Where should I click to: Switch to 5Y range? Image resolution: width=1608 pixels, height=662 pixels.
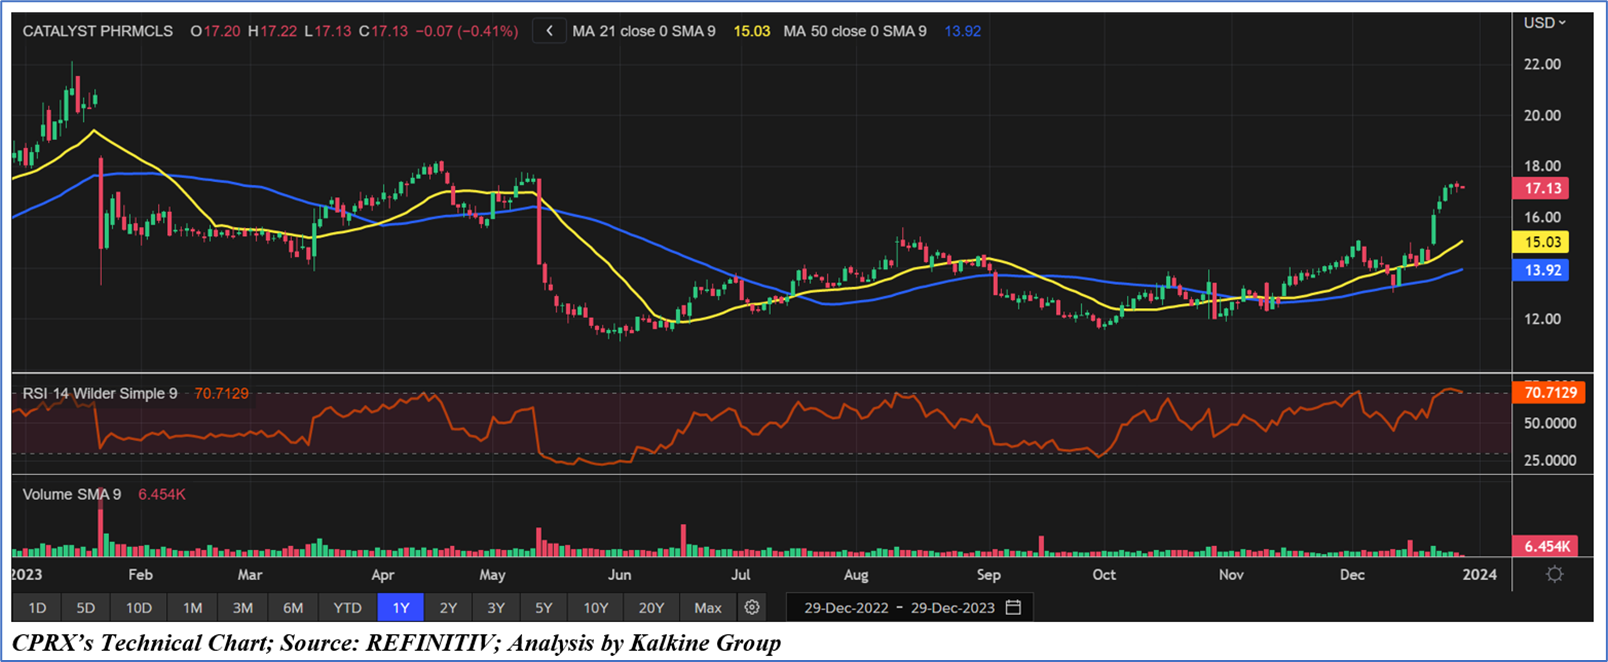click(544, 607)
